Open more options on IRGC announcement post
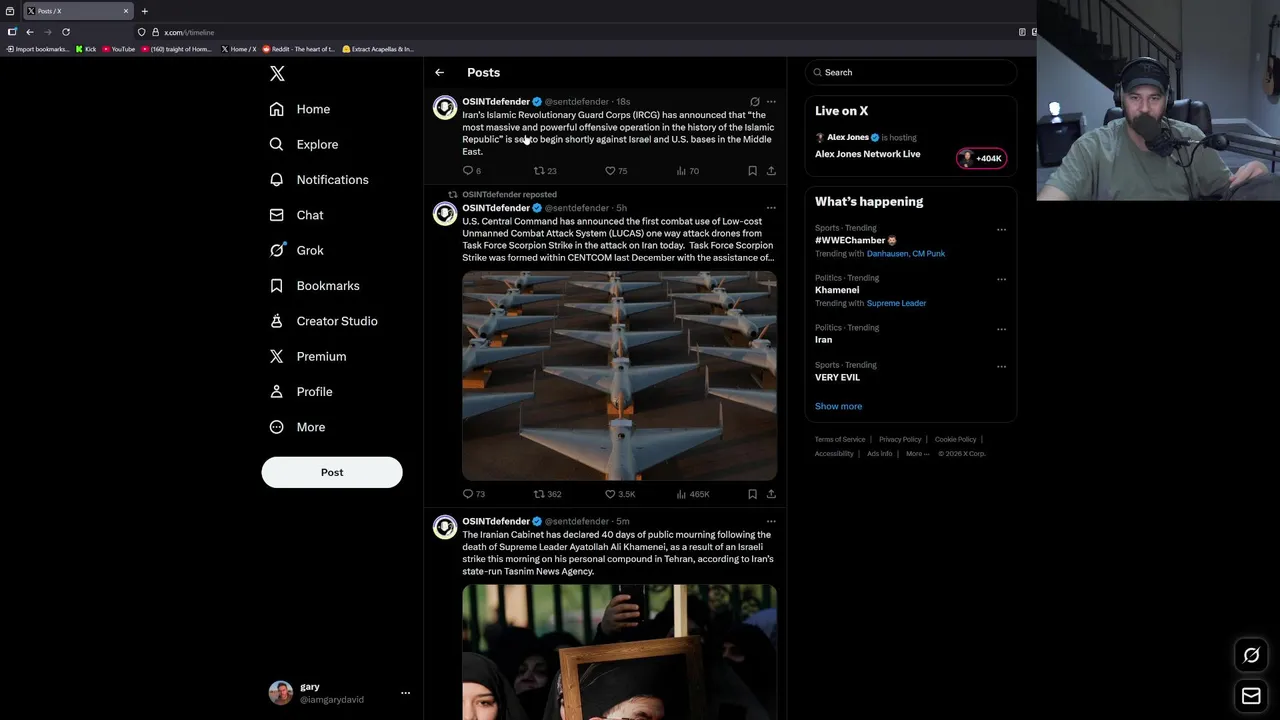Image resolution: width=1280 pixels, height=720 pixels. [771, 102]
